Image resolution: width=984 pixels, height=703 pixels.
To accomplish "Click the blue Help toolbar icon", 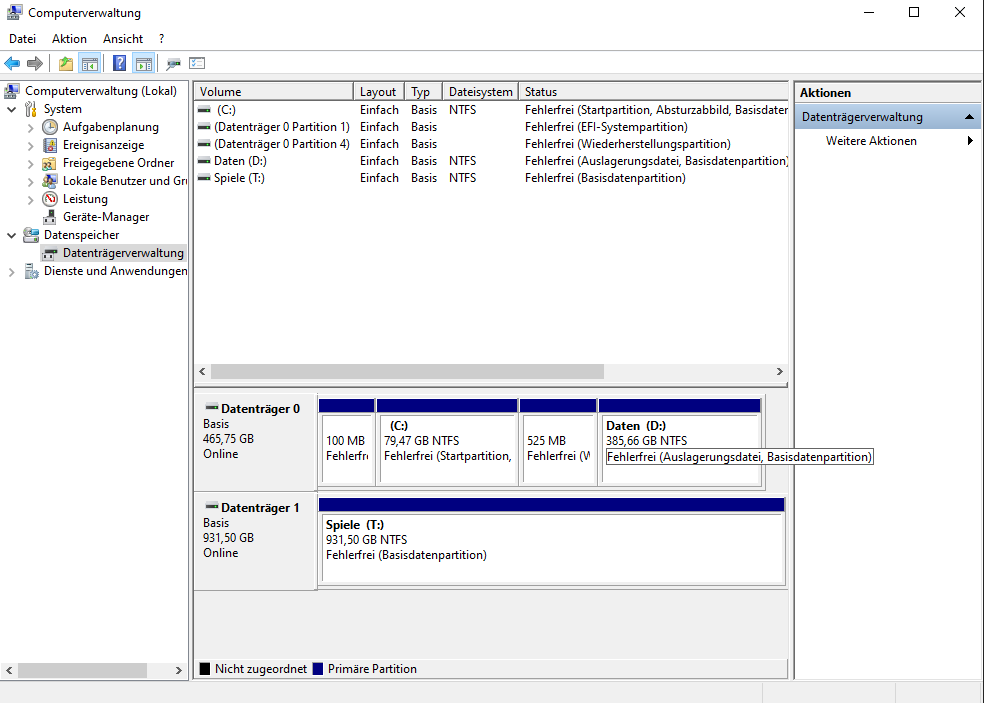I will [119, 63].
